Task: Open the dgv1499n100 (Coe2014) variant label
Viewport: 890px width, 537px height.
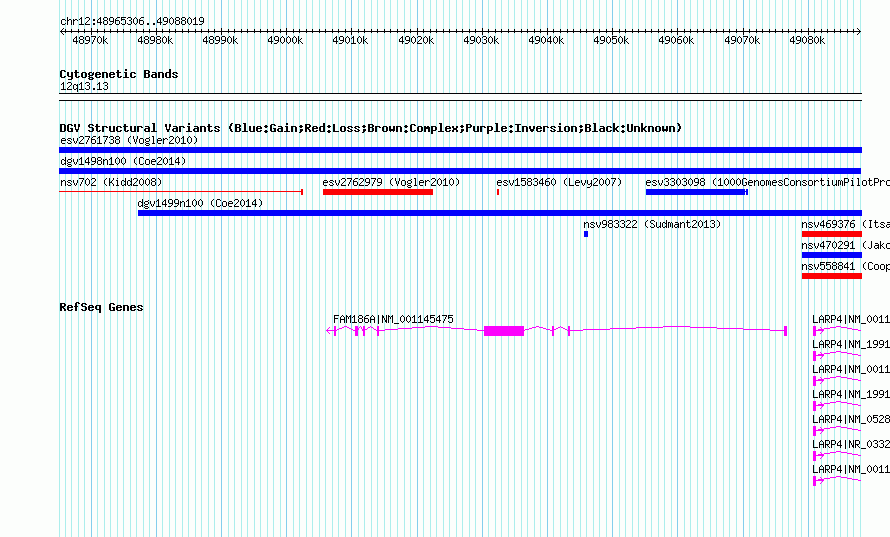Action: [200, 203]
